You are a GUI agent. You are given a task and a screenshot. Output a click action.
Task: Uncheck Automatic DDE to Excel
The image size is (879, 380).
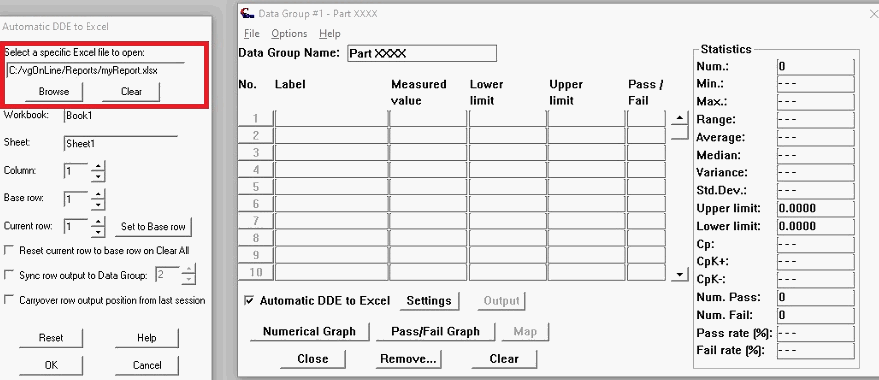[x=249, y=301]
